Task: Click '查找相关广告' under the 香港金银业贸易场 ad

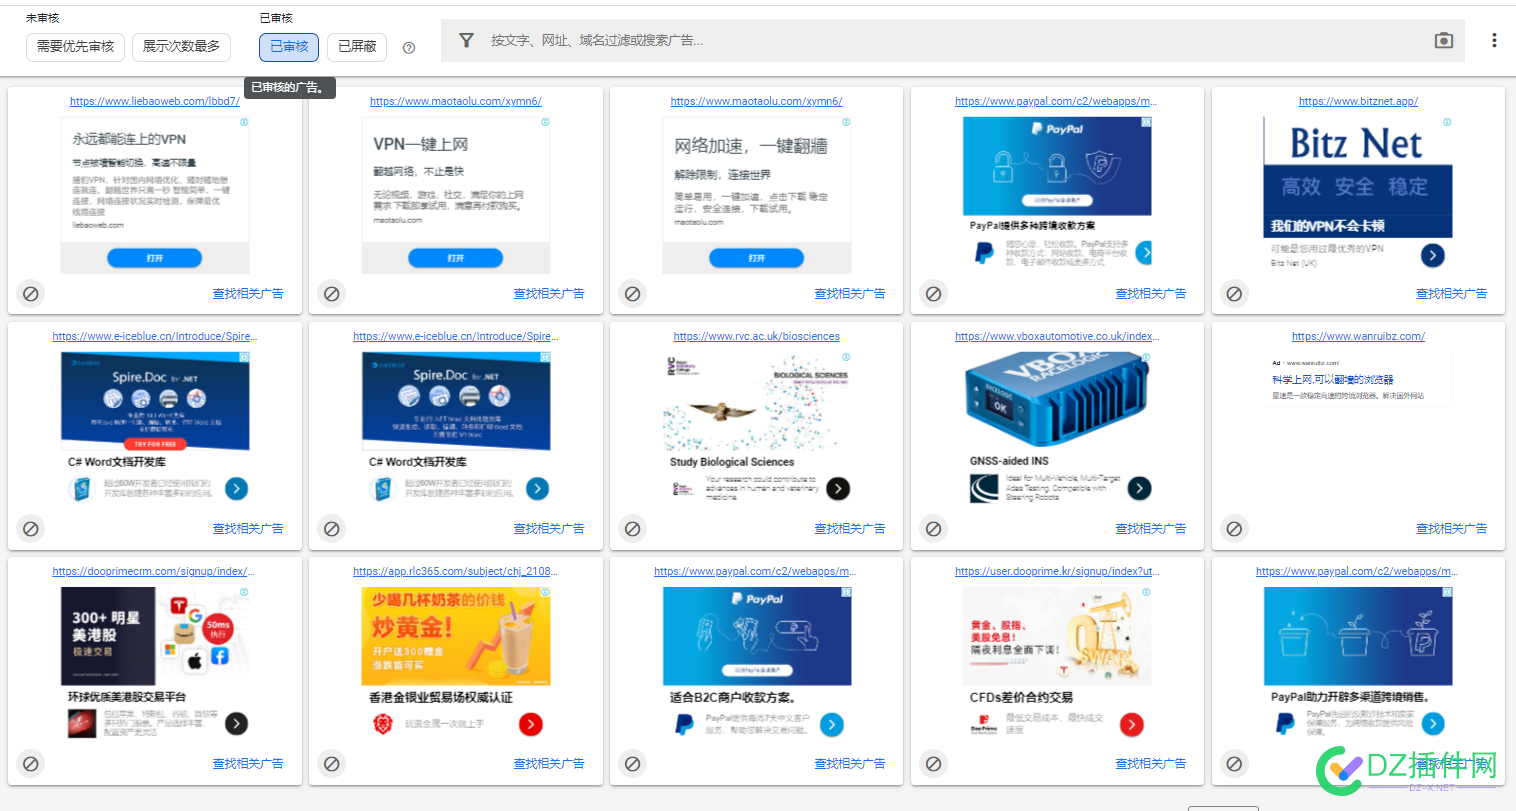Action: click(549, 764)
